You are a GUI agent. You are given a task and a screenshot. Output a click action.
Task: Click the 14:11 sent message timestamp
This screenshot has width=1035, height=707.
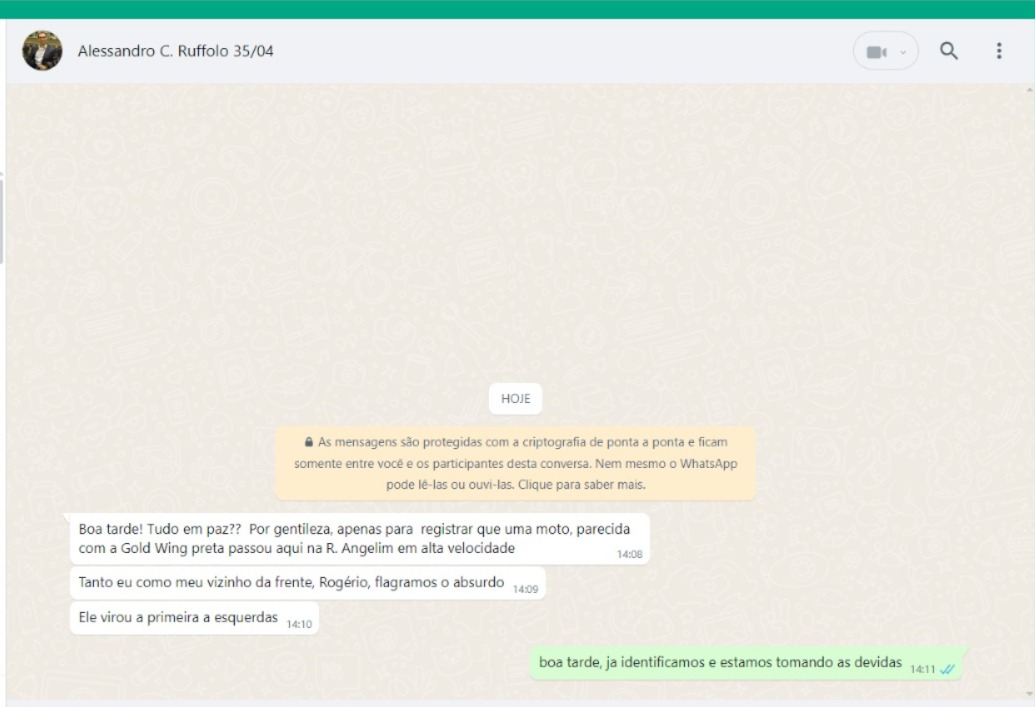[x=922, y=669]
